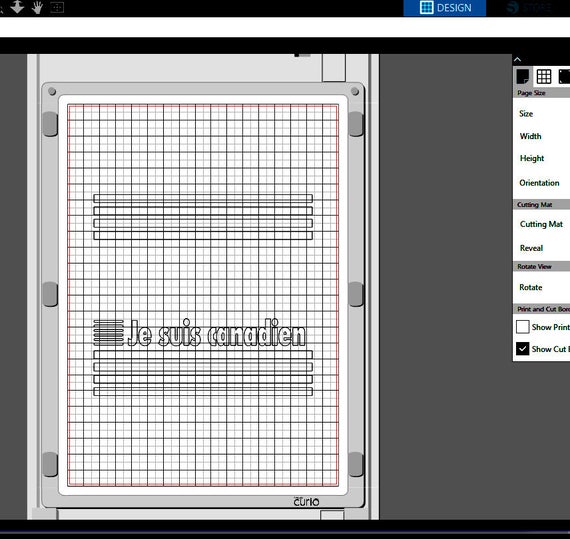Uncheck the Show Cut Border checkbox
Image resolution: width=570 pixels, height=539 pixels.
(522, 349)
